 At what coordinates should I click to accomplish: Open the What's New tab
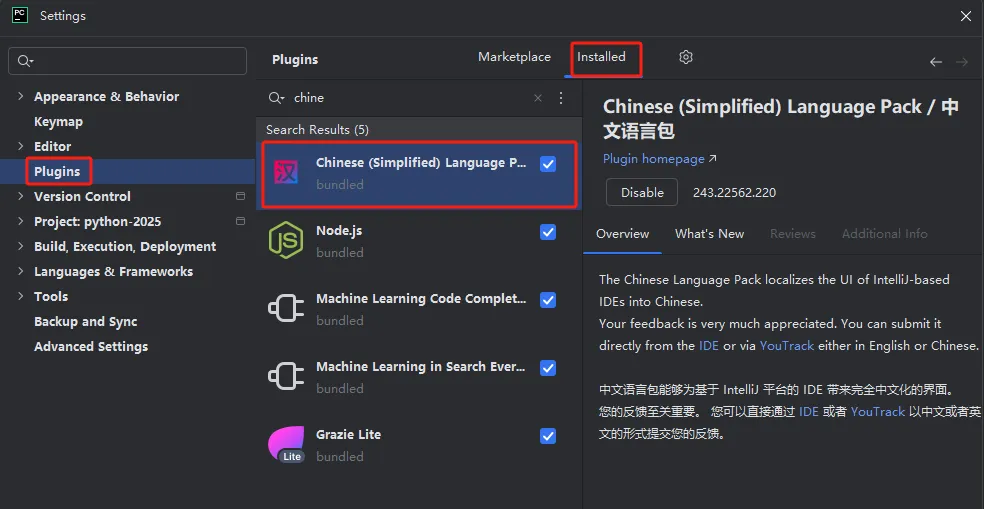click(709, 234)
